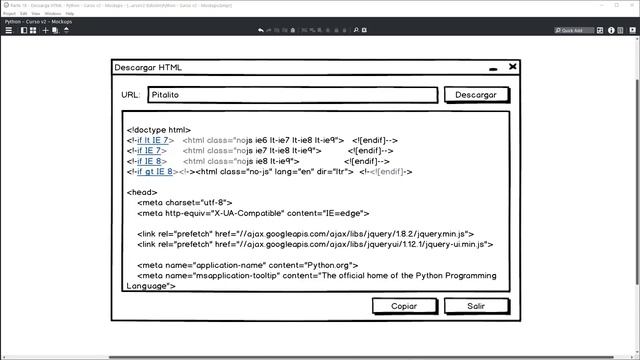Minimize the Balsamiq application window
This screenshot has width=640, height=360.
[602, 5]
